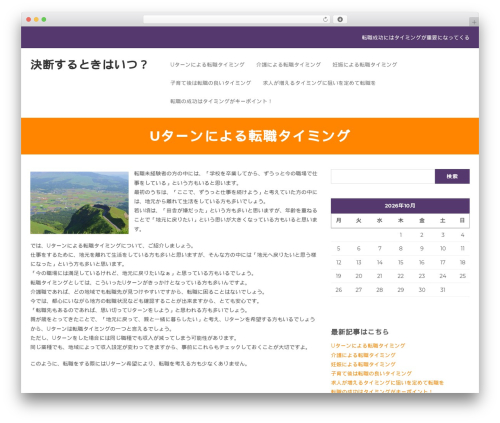Click the orange heading Uターンによる転職タイミング
The image size is (500, 423).
point(250,136)
